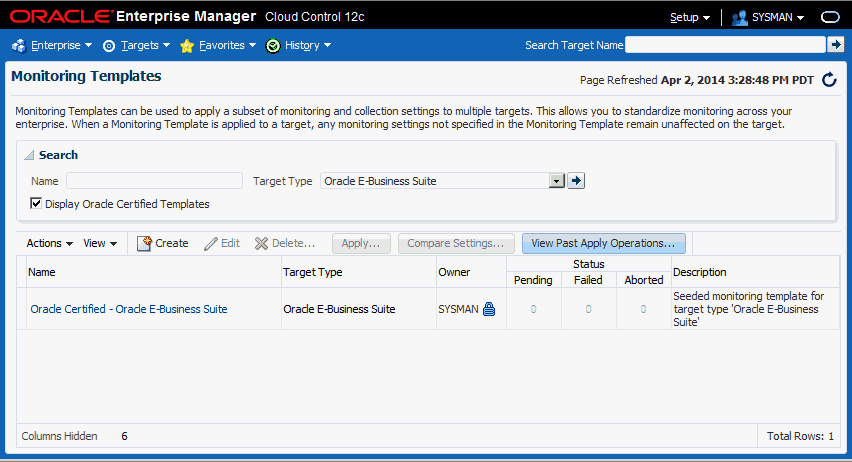Click the Page Refreshed timestamp text

pyautogui.click(x=697, y=80)
